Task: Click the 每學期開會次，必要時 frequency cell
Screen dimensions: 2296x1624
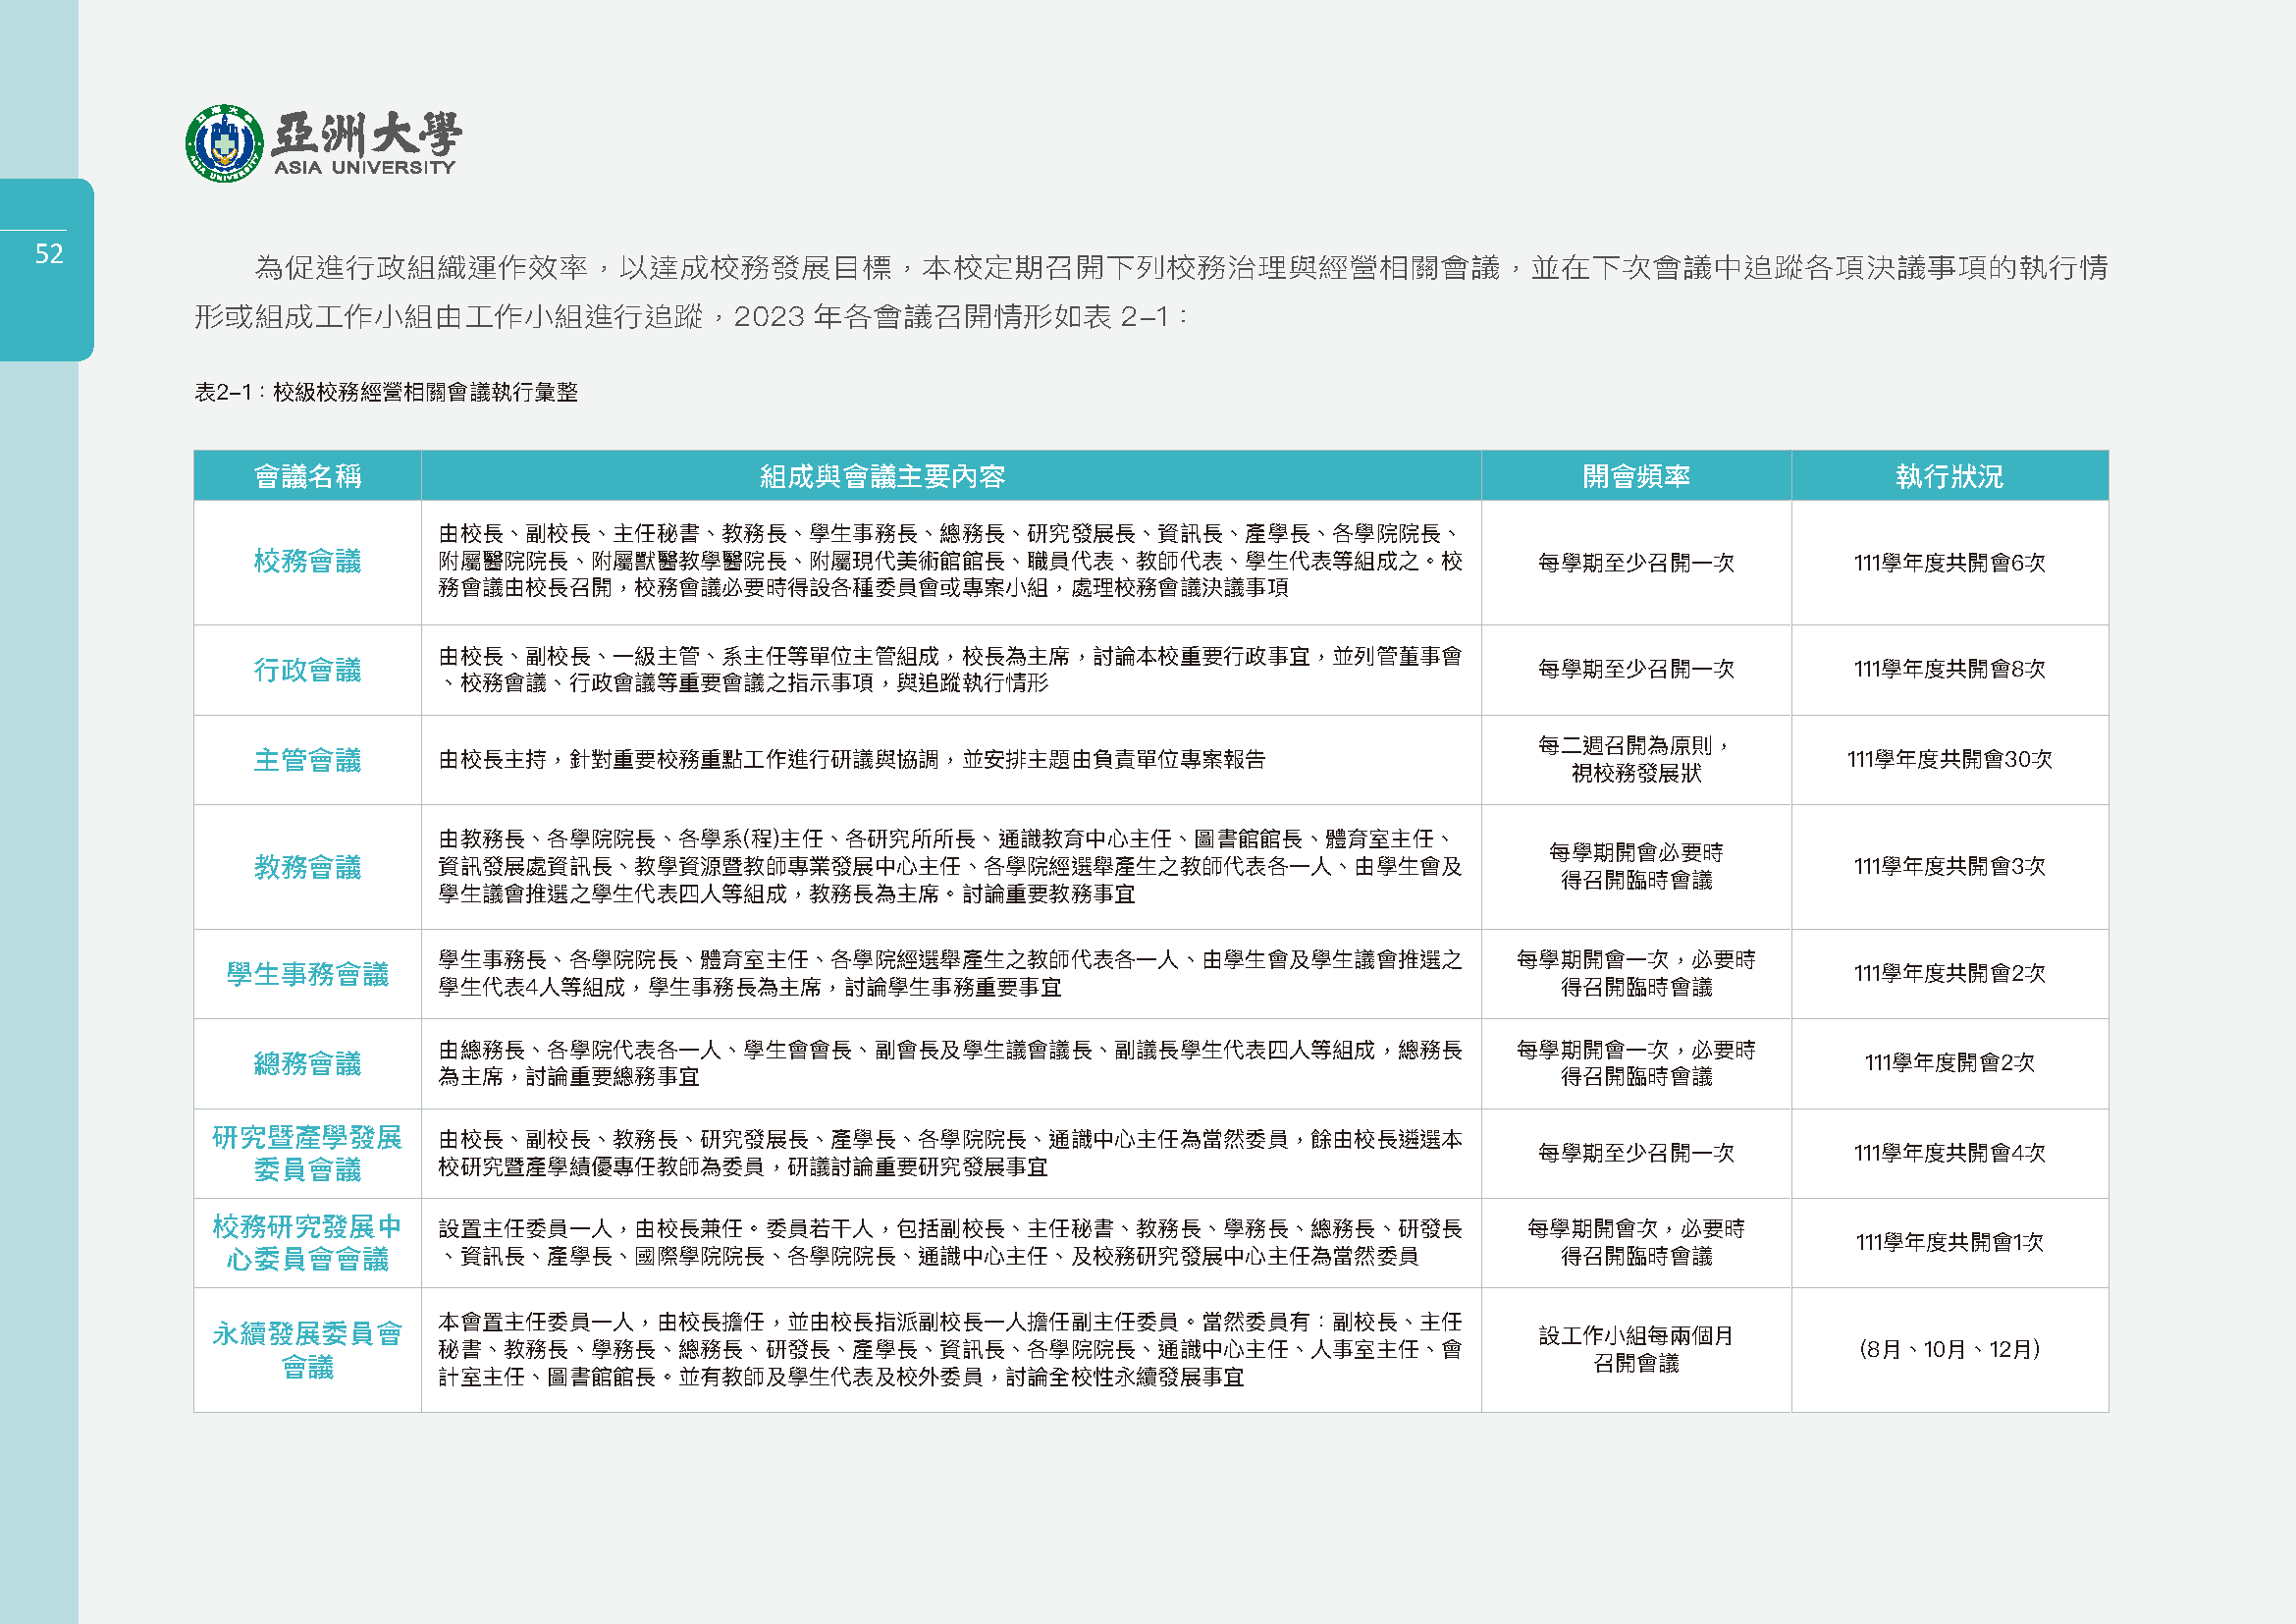Action: point(1636,1242)
